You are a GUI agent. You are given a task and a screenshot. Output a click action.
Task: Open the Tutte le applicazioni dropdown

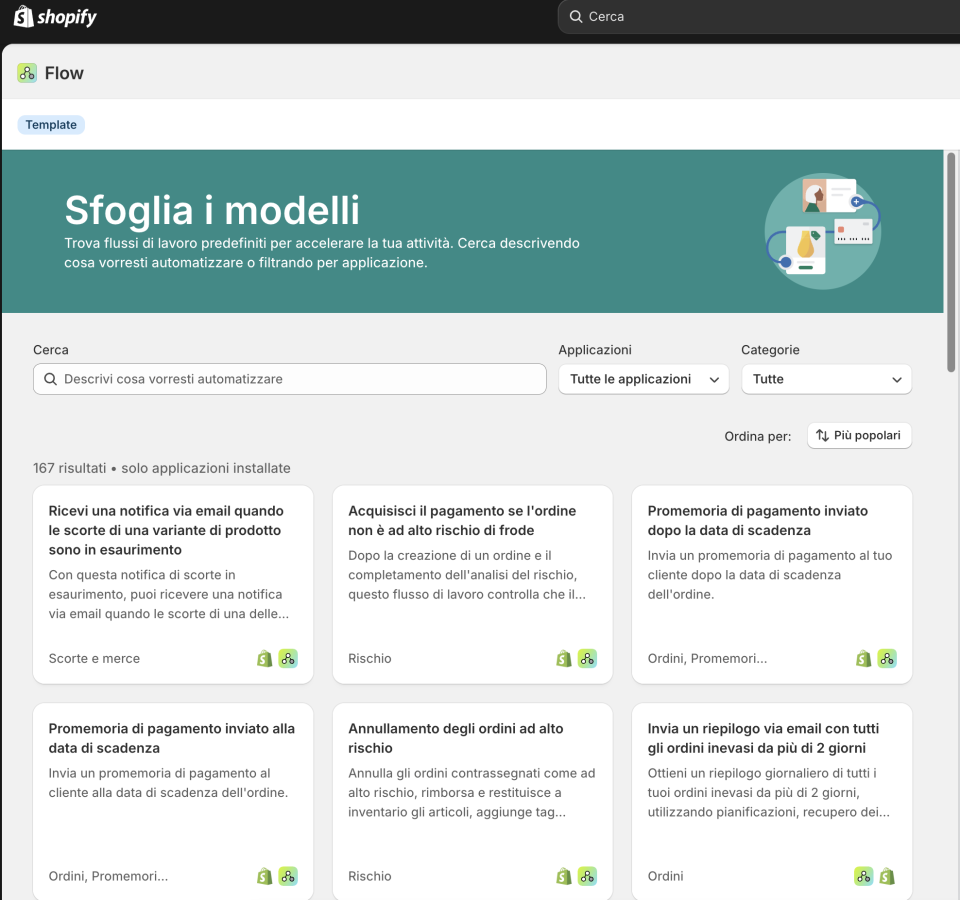643,379
